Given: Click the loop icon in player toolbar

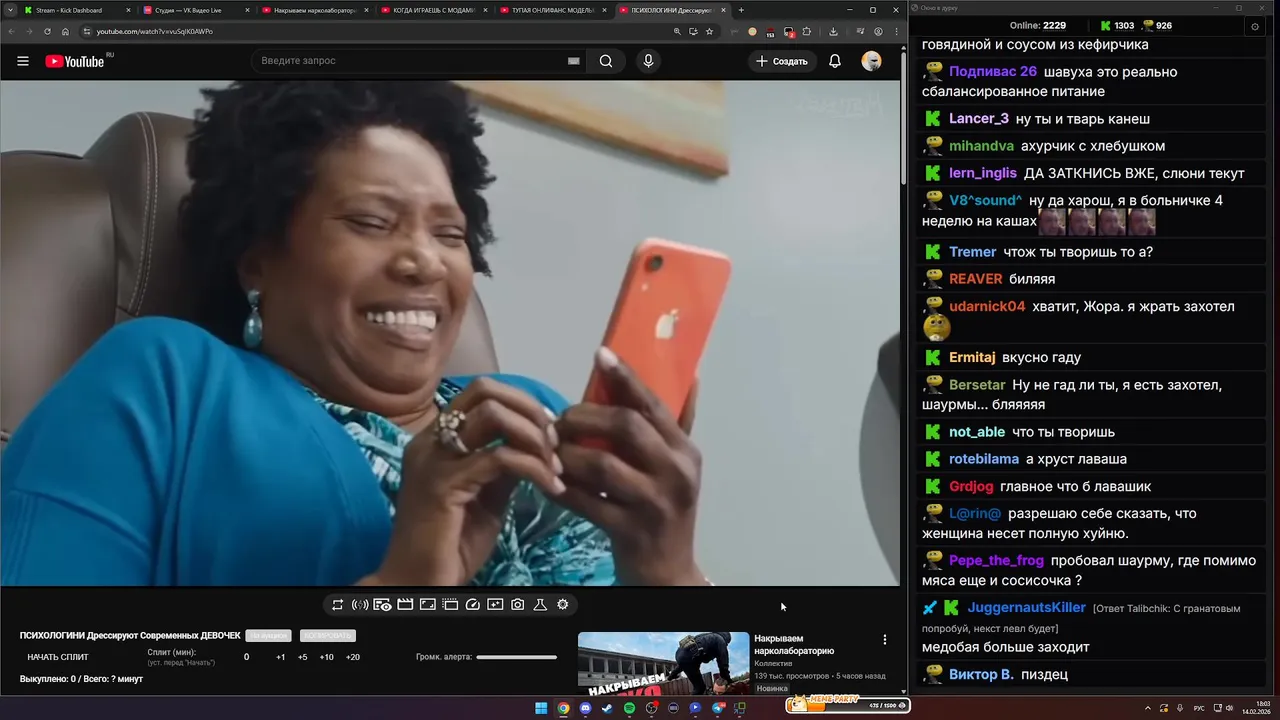Looking at the screenshot, I should [x=337, y=605].
